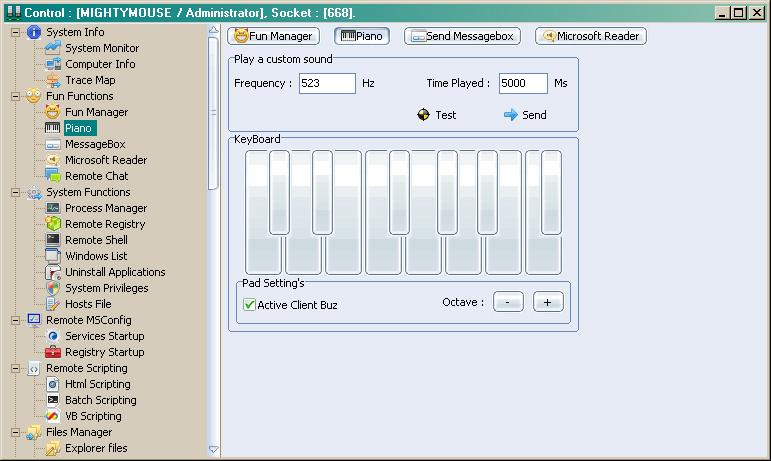Click the Remote Shell terminal icon
771x461 pixels.
[53, 240]
